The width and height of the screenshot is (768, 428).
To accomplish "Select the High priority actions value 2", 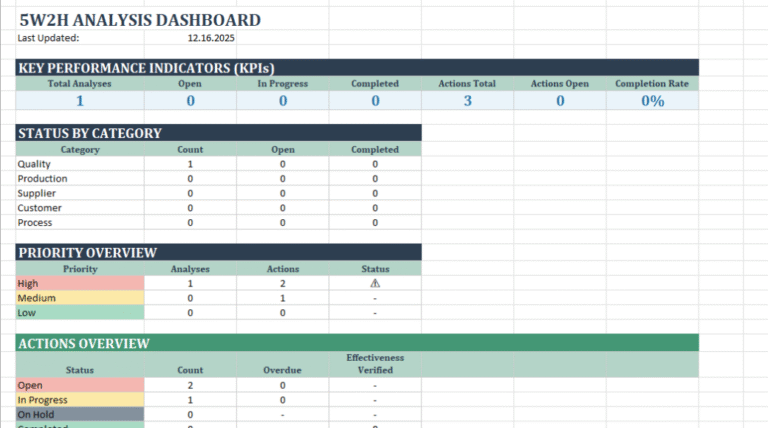I will [x=283, y=284].
